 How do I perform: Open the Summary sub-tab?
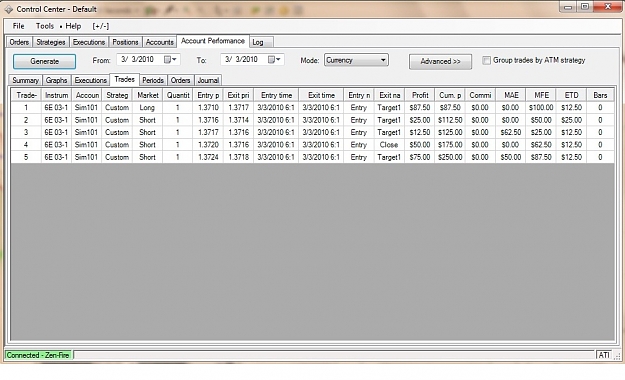pos(26,80)
